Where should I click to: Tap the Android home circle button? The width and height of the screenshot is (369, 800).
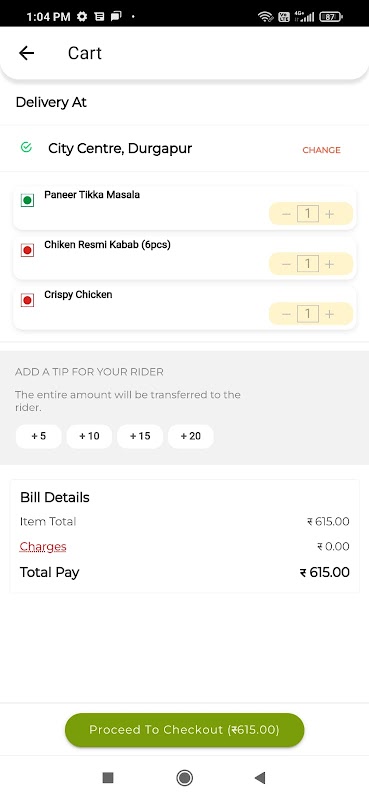[x=184, y=778]
